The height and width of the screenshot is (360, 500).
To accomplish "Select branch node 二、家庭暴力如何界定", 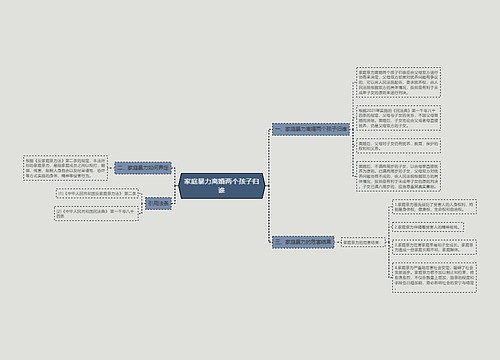I will point(143,168).
